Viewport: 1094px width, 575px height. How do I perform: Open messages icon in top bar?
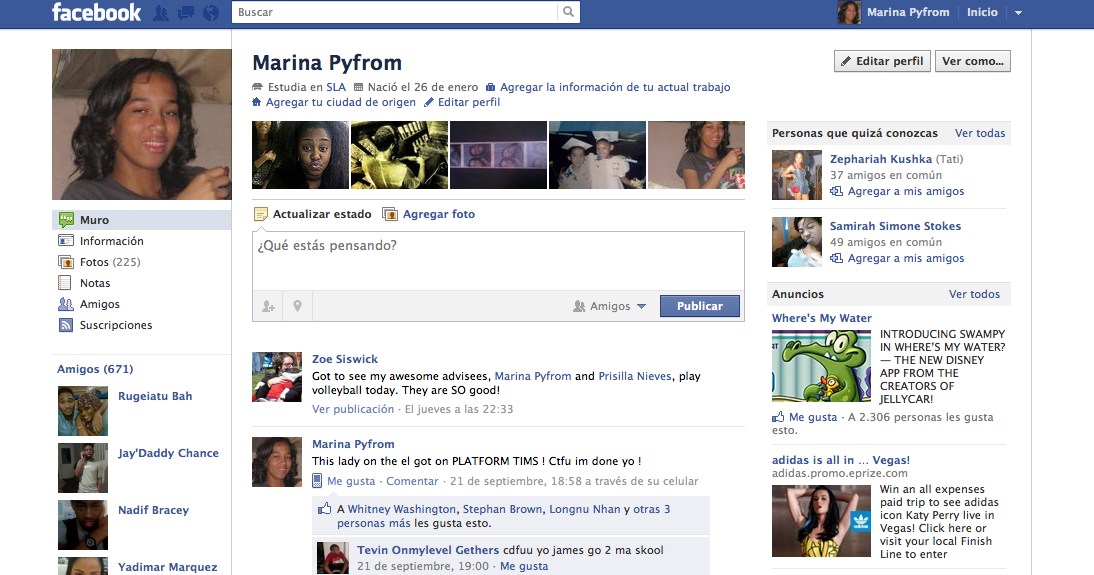(185, 13)
